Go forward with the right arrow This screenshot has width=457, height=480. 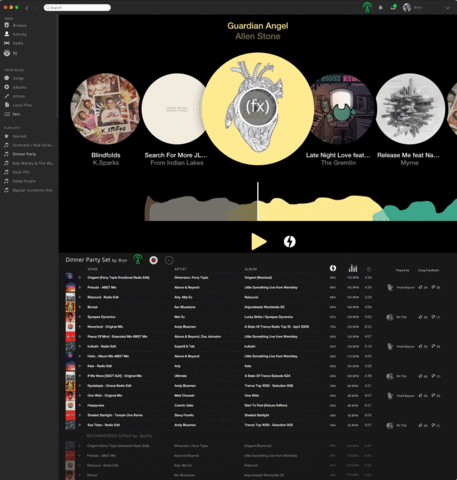pos(34,8)
